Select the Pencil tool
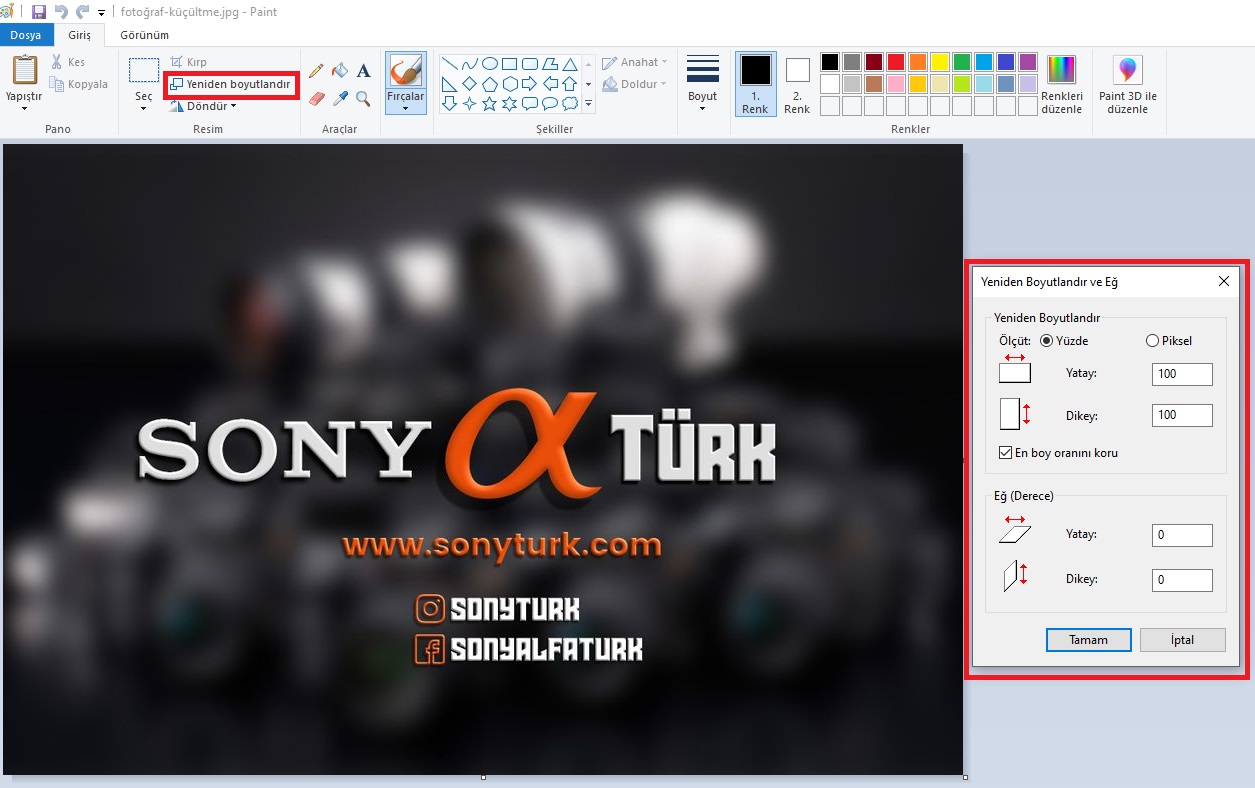The height and width of the screenshot is (788, 1255). (x=316, y=70)
